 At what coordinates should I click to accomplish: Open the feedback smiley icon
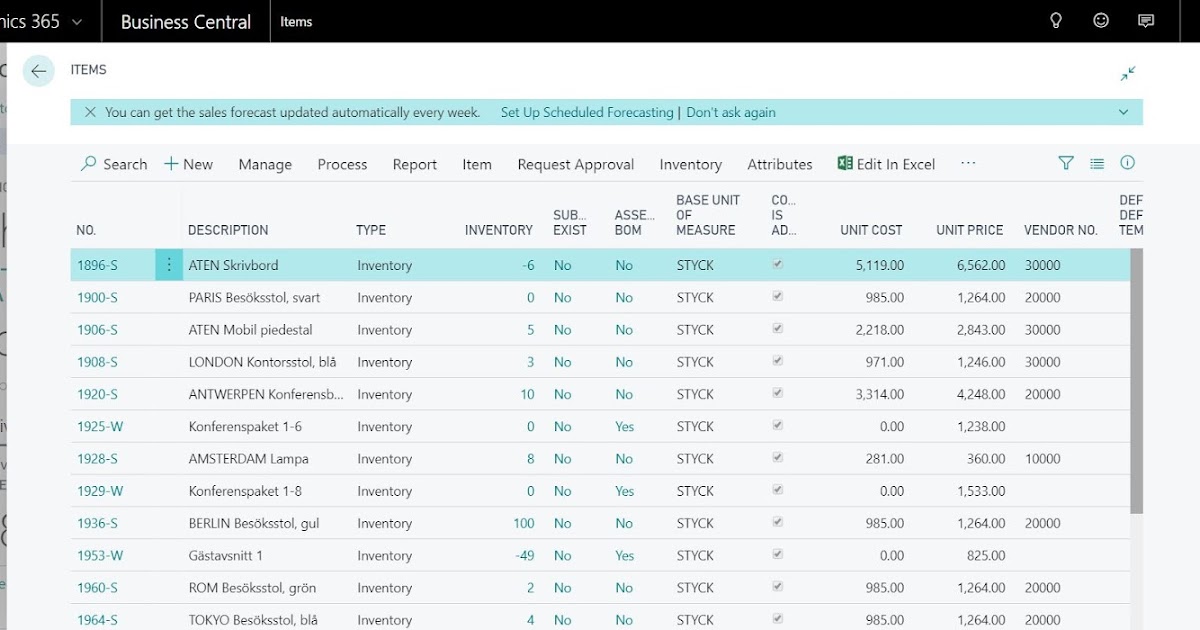point(1101,20)
